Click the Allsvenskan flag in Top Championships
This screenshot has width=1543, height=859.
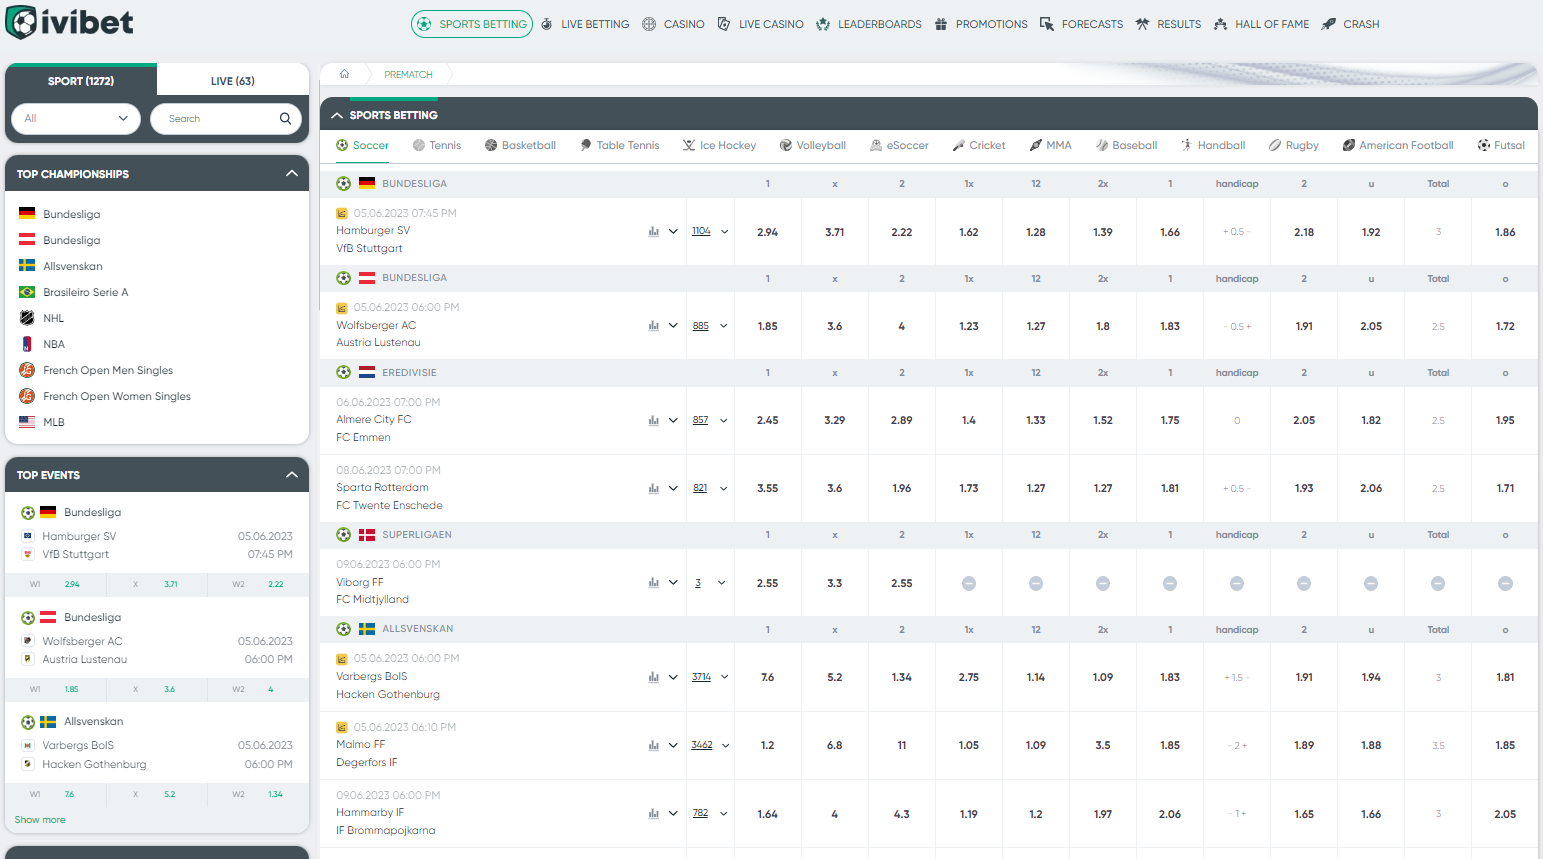pyautogui.click(x=27, y=266)
